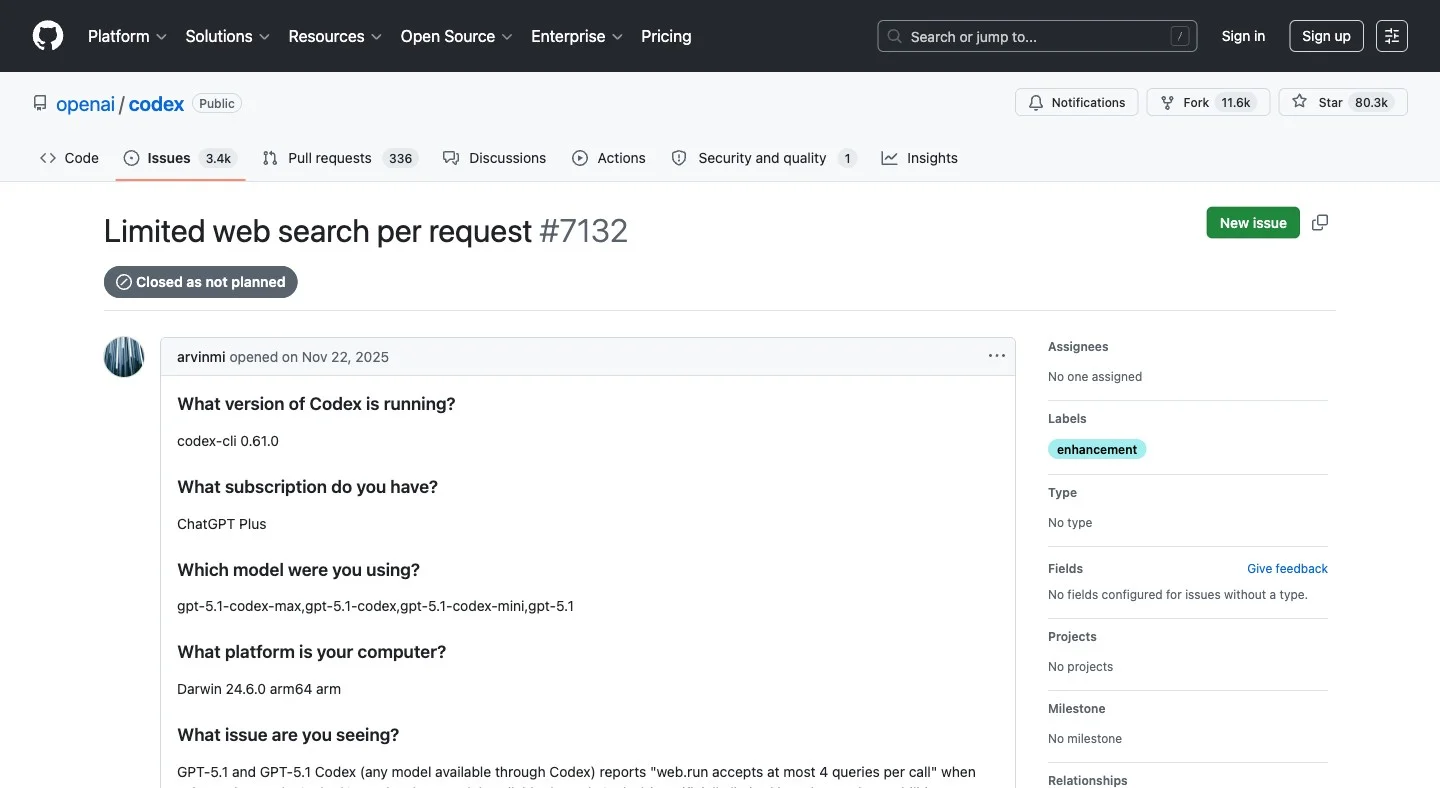The height and width of the screenshot is (788, 1440).
Task: Open the GitHub homepage logo
Action: pos(48,36)
